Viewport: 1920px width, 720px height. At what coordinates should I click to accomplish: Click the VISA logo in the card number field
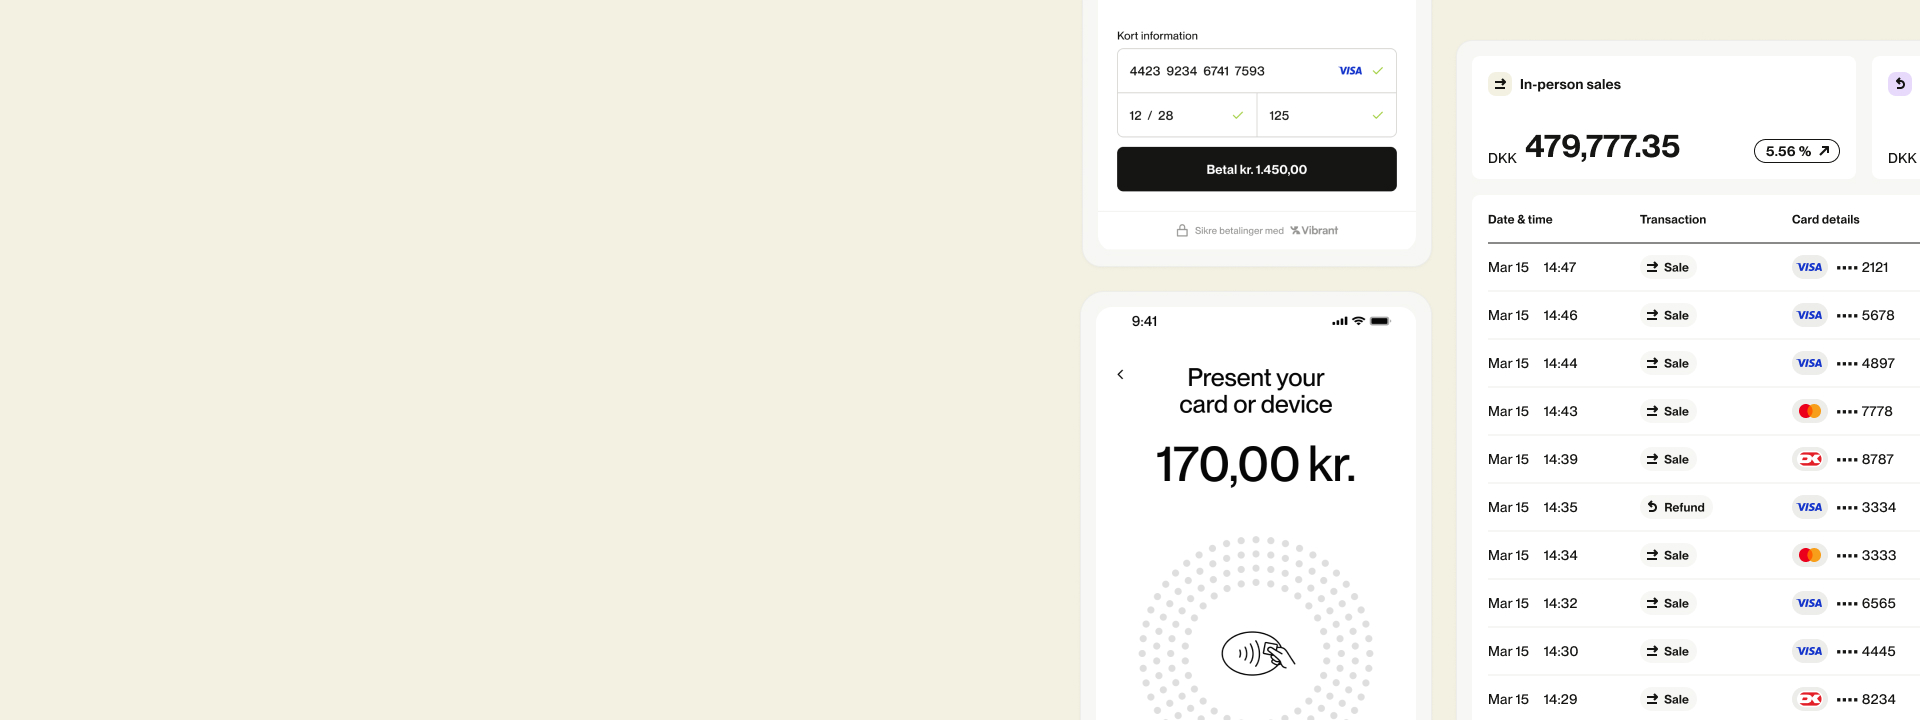coord(1350,71)
